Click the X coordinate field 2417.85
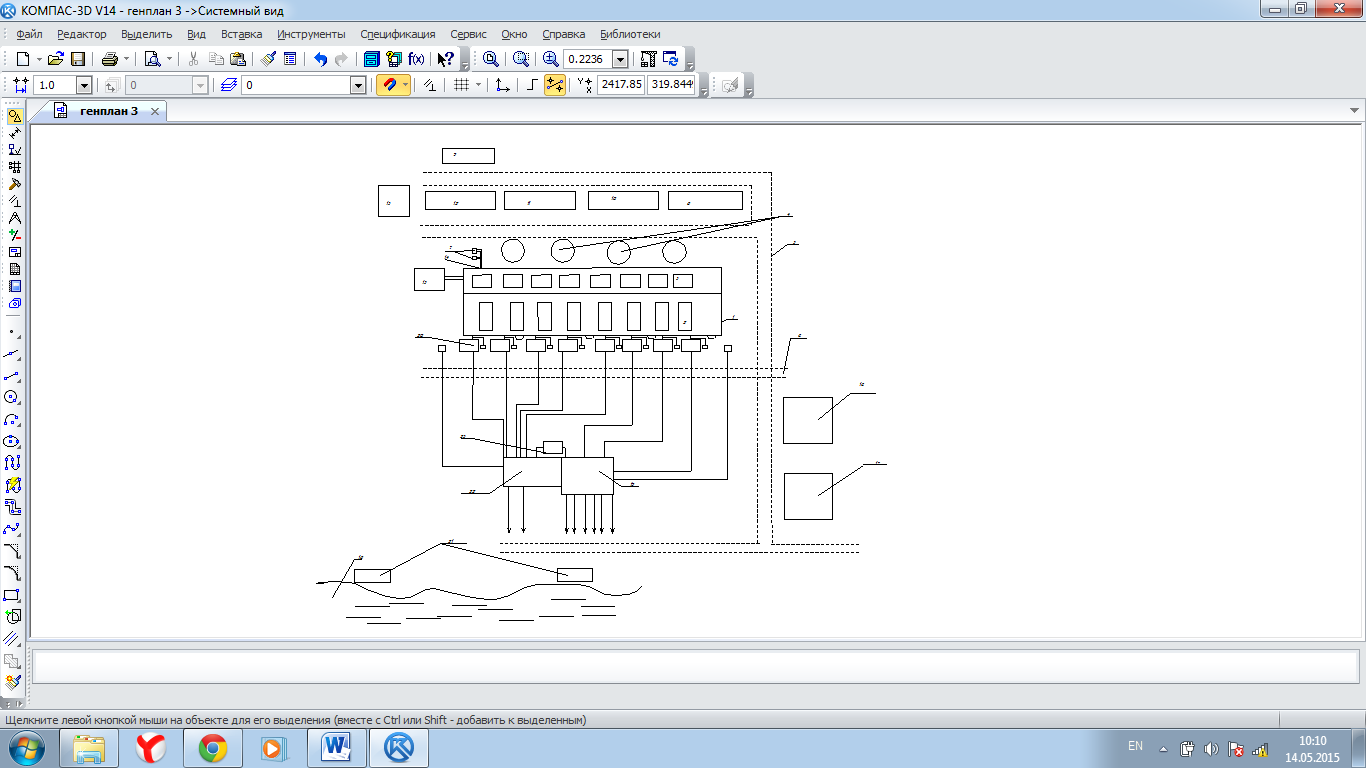Image resolution: width=1366 pixels, height=768 pixels. point(621,86)
